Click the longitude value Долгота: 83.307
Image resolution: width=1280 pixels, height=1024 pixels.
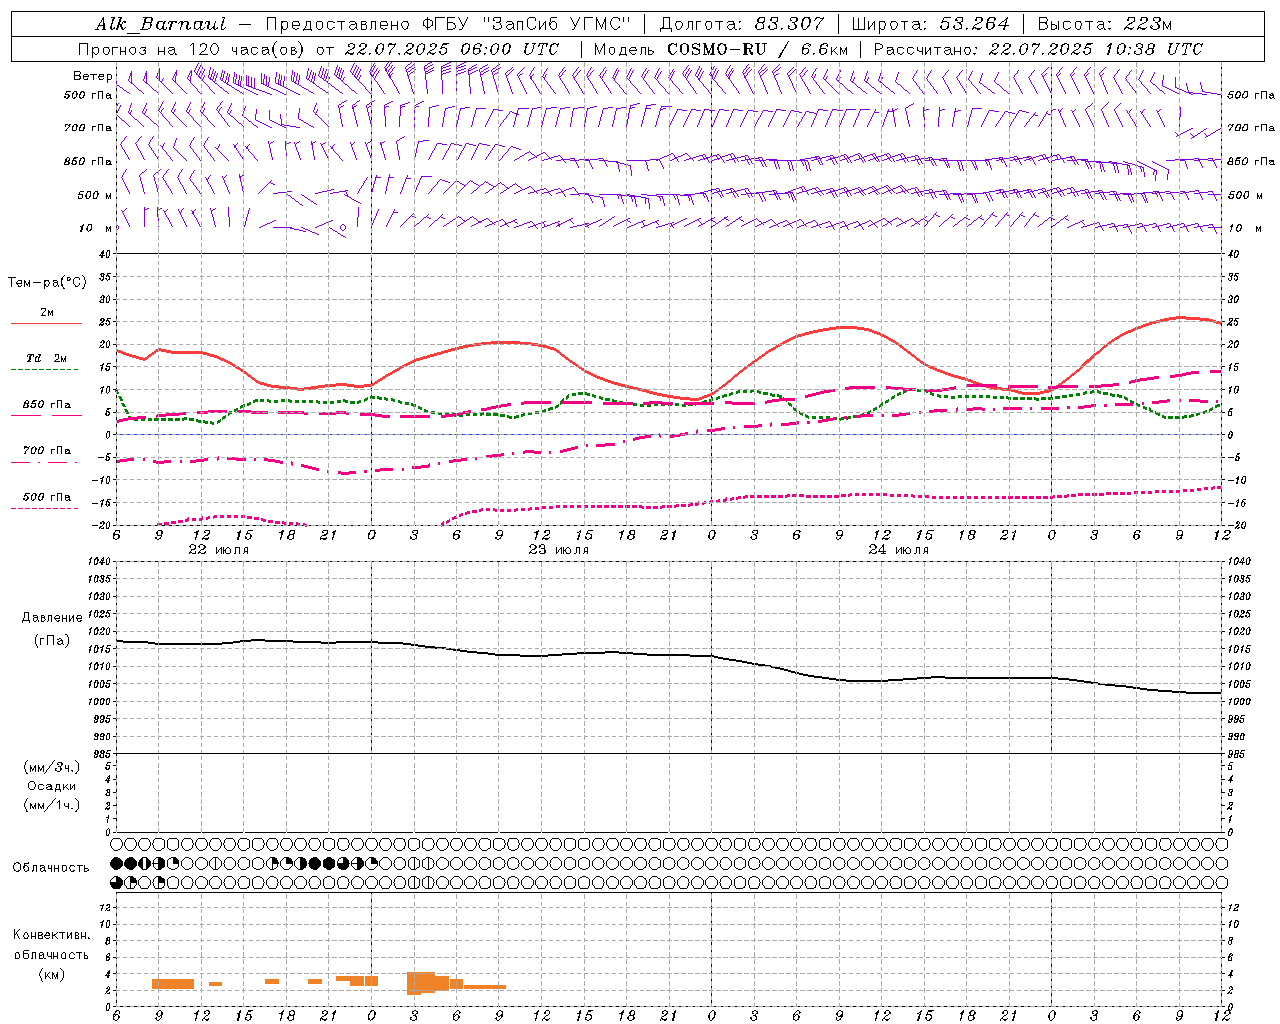coord(742,24)
